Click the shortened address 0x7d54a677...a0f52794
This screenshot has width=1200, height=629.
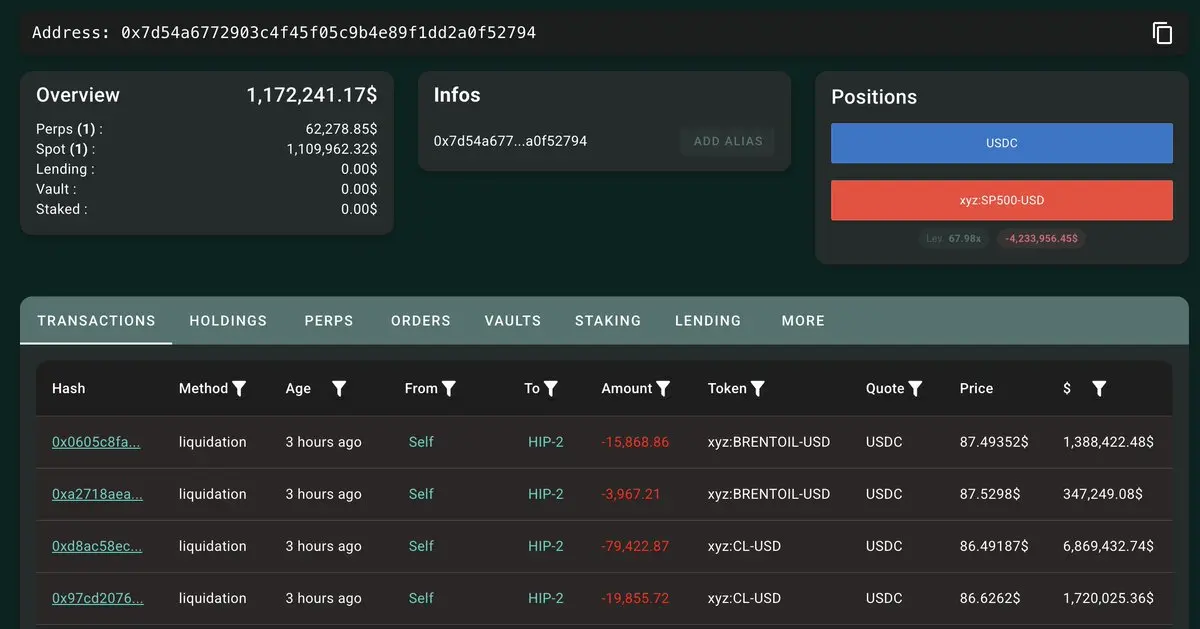click(x=510, y=141)
